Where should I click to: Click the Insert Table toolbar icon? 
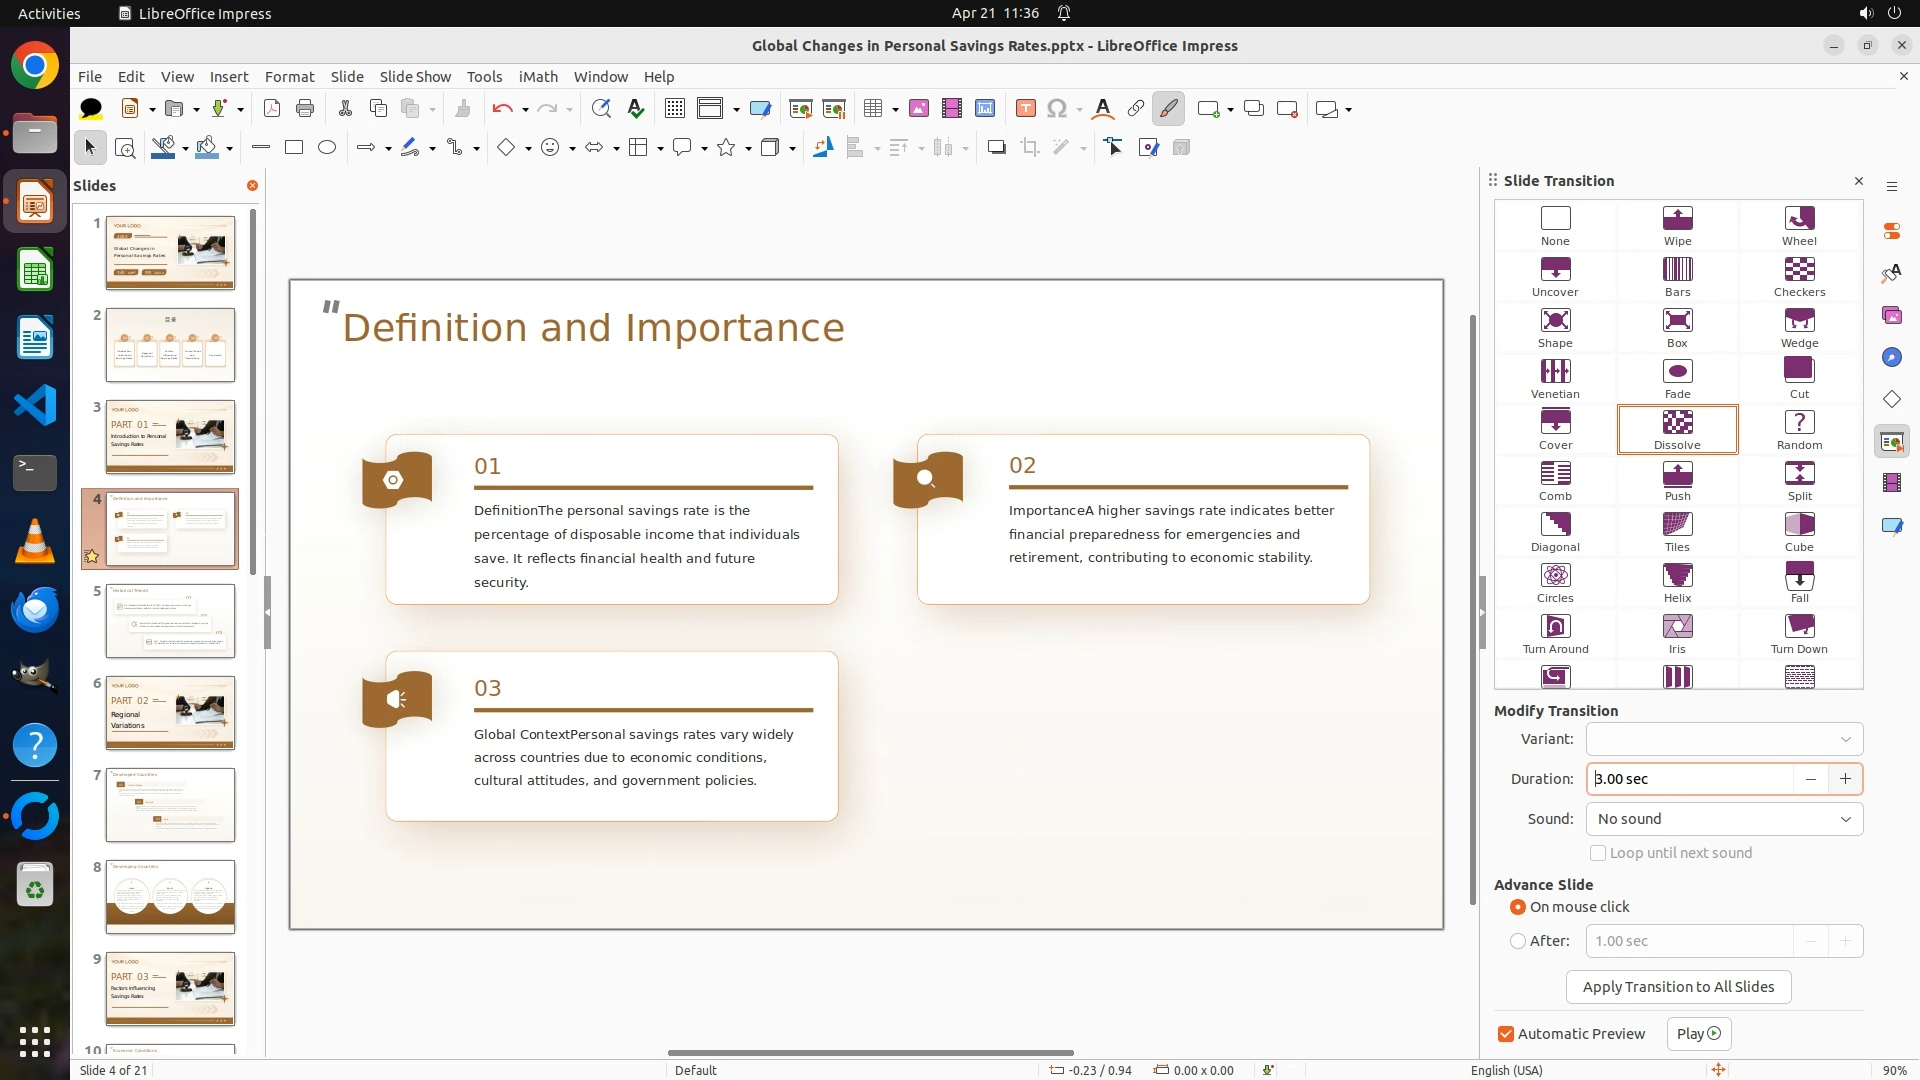click(873, 109)
